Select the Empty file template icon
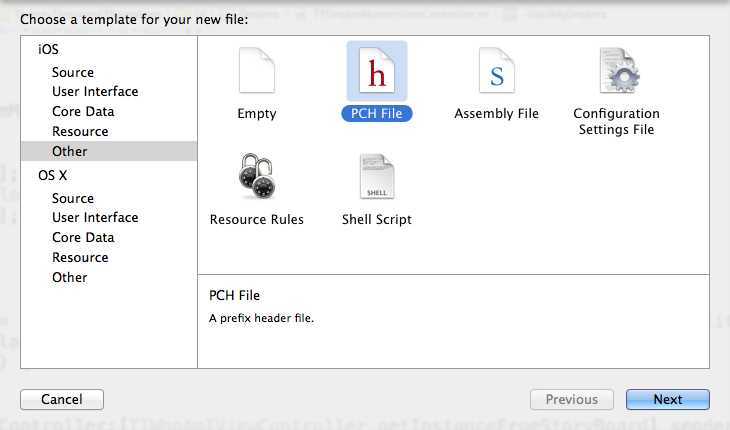 pyautogui.click(x=257, y=71)
